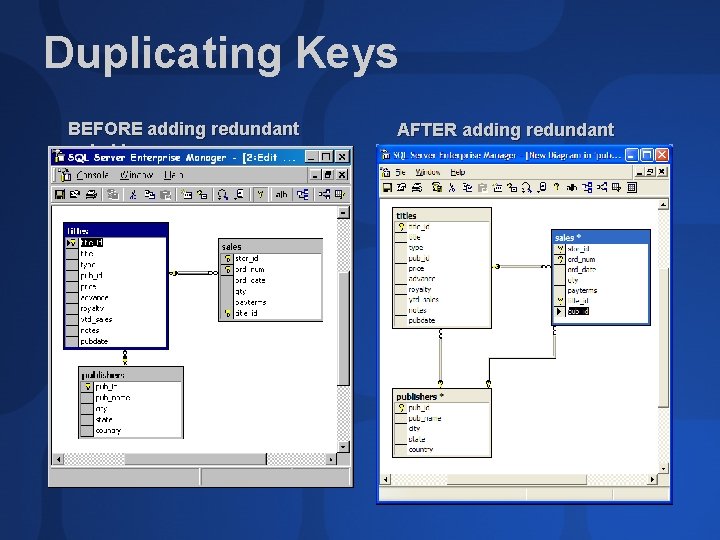
Task: Click Print icon in AFTER window toolbar
Action: click(417, 187)
